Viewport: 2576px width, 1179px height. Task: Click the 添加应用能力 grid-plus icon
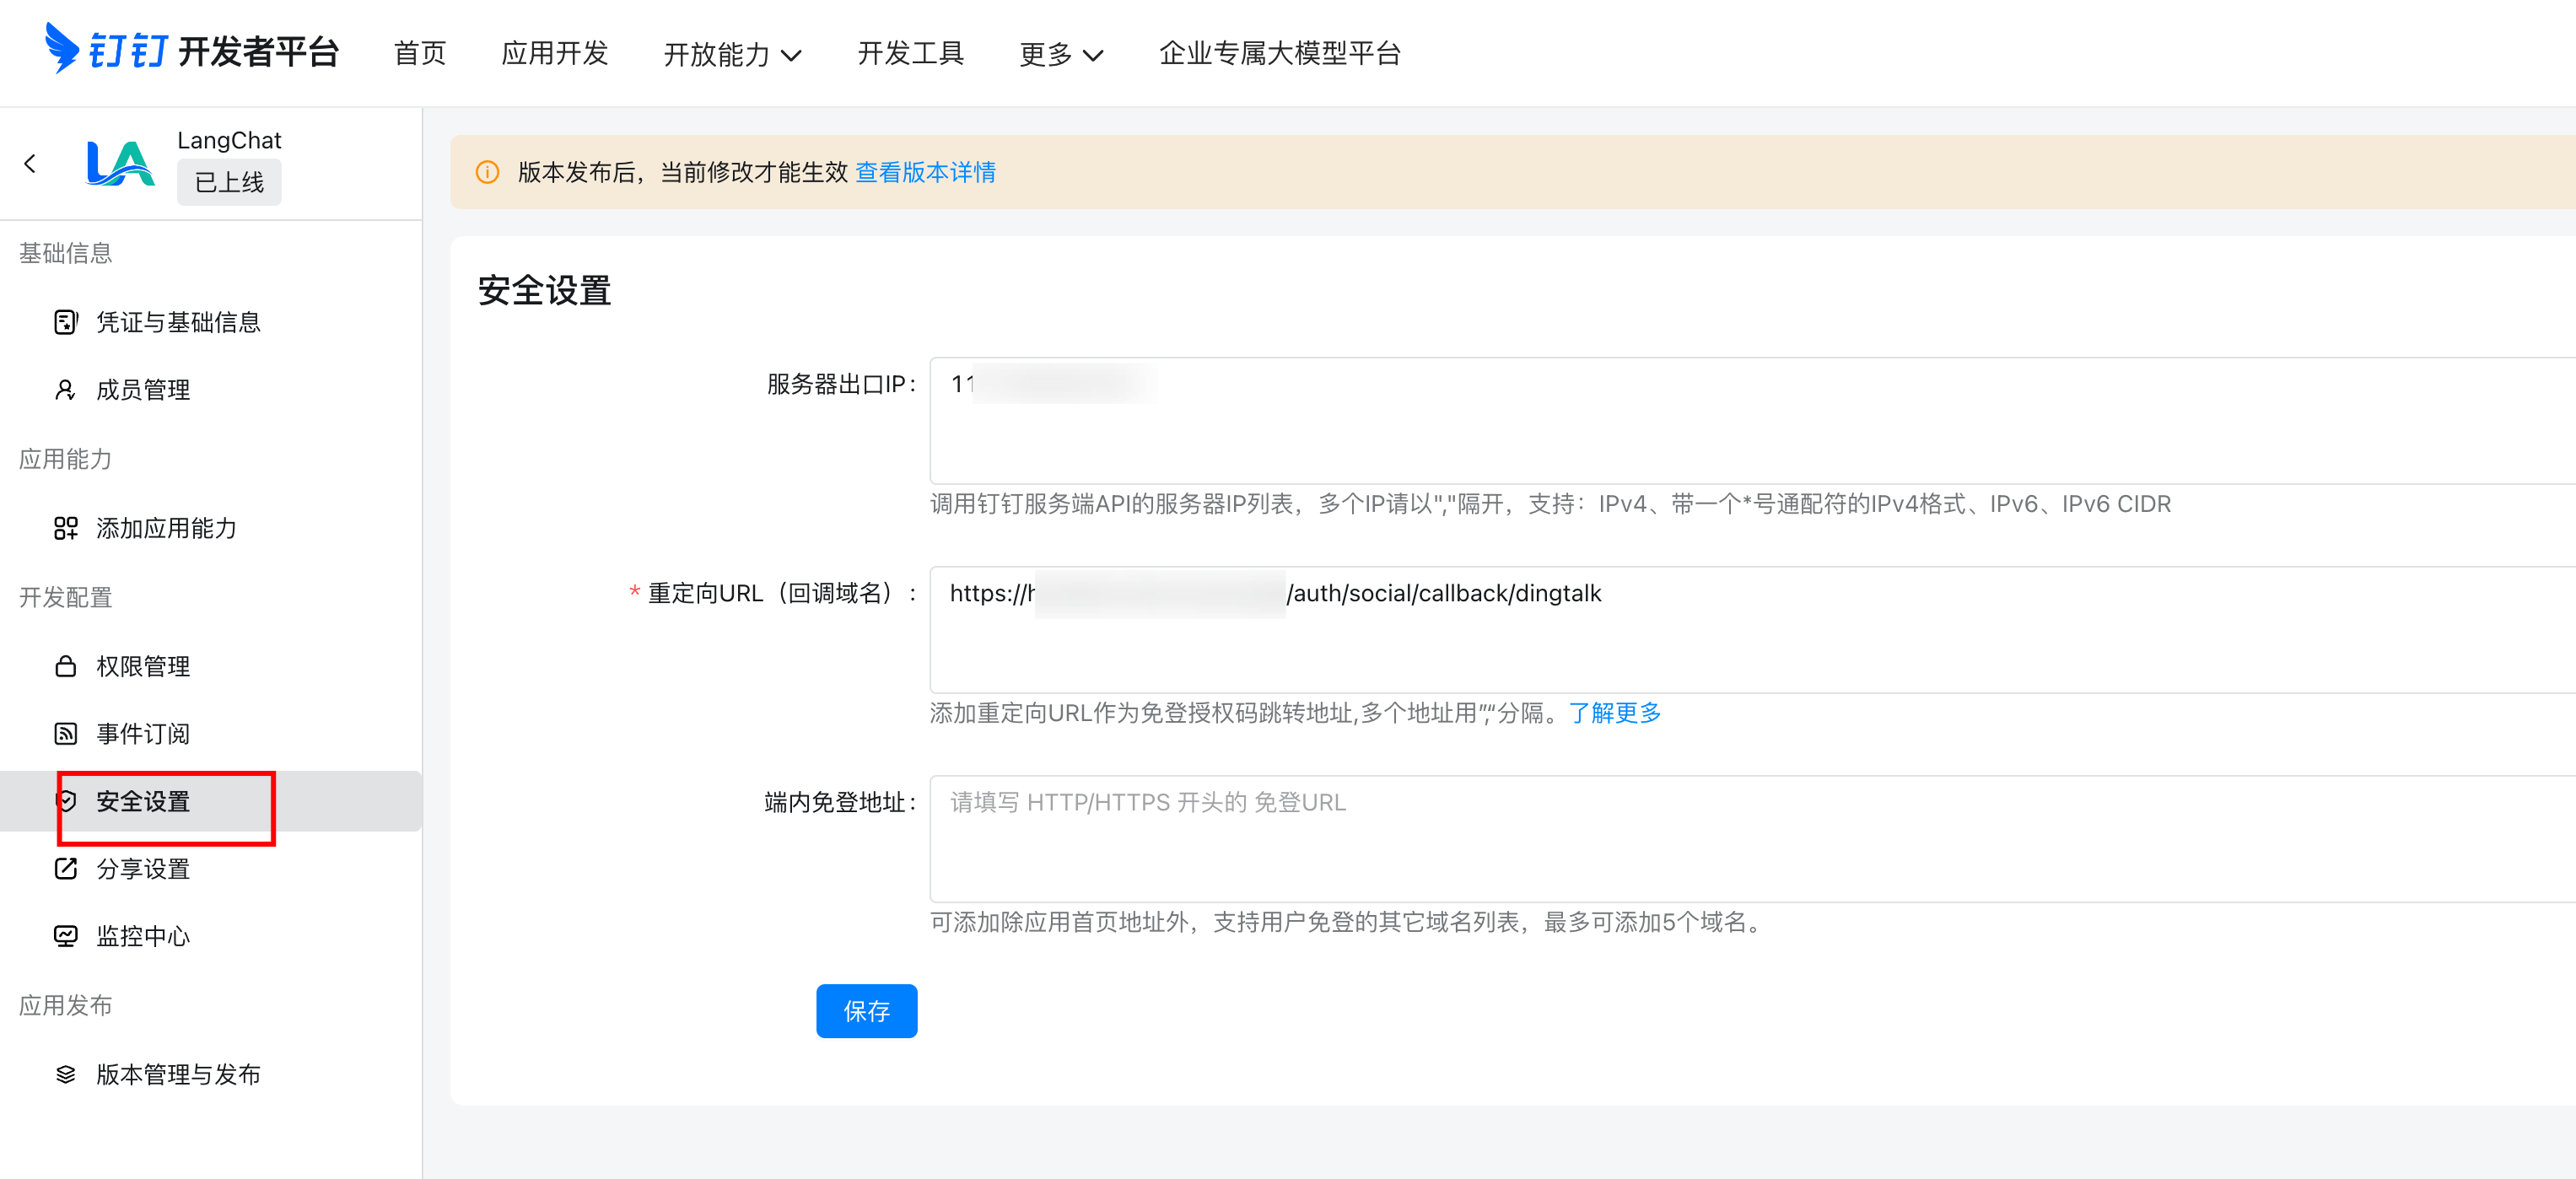pos(65,528)
